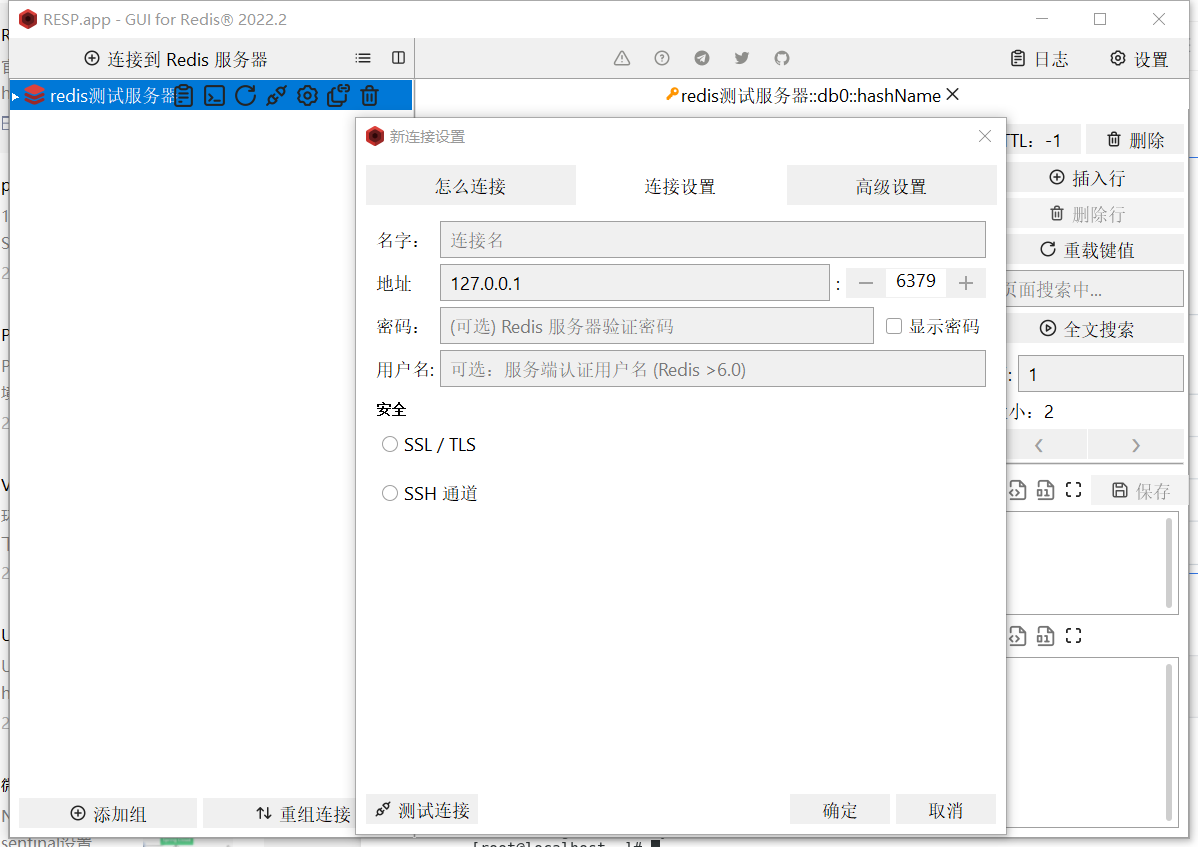Expand the redis测试服务器 tree node arrow
Screen dimensions: 1198x847
click(x=15, y=96)
